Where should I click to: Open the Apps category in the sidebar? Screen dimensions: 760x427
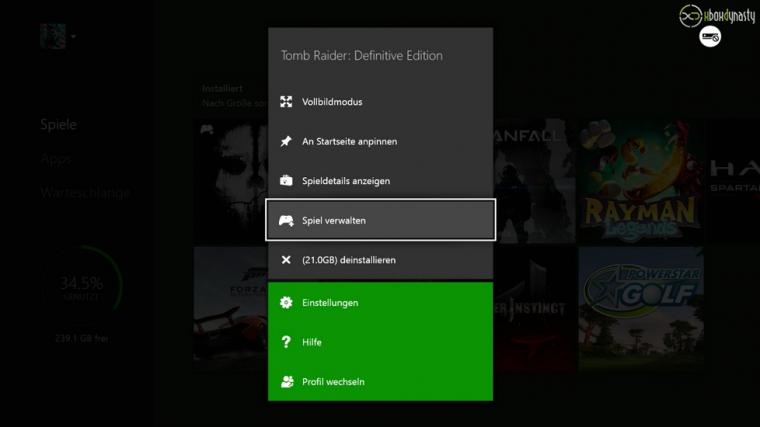click(x=56, y=158)
